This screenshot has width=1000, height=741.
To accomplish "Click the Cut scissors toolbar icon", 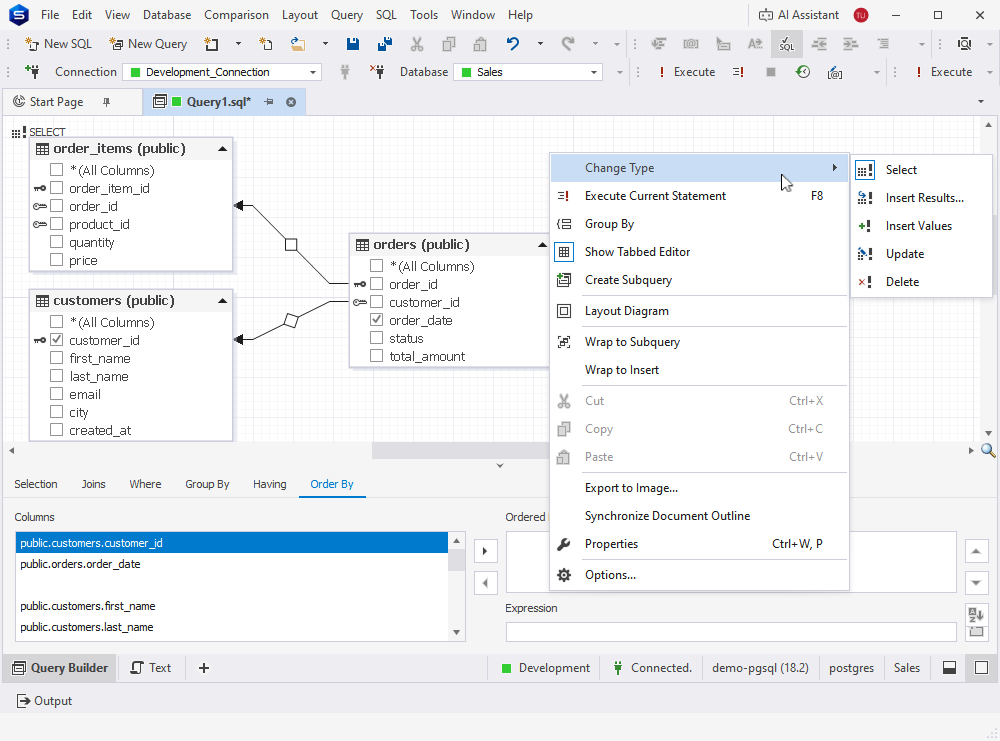I will (x=416, y=44).
